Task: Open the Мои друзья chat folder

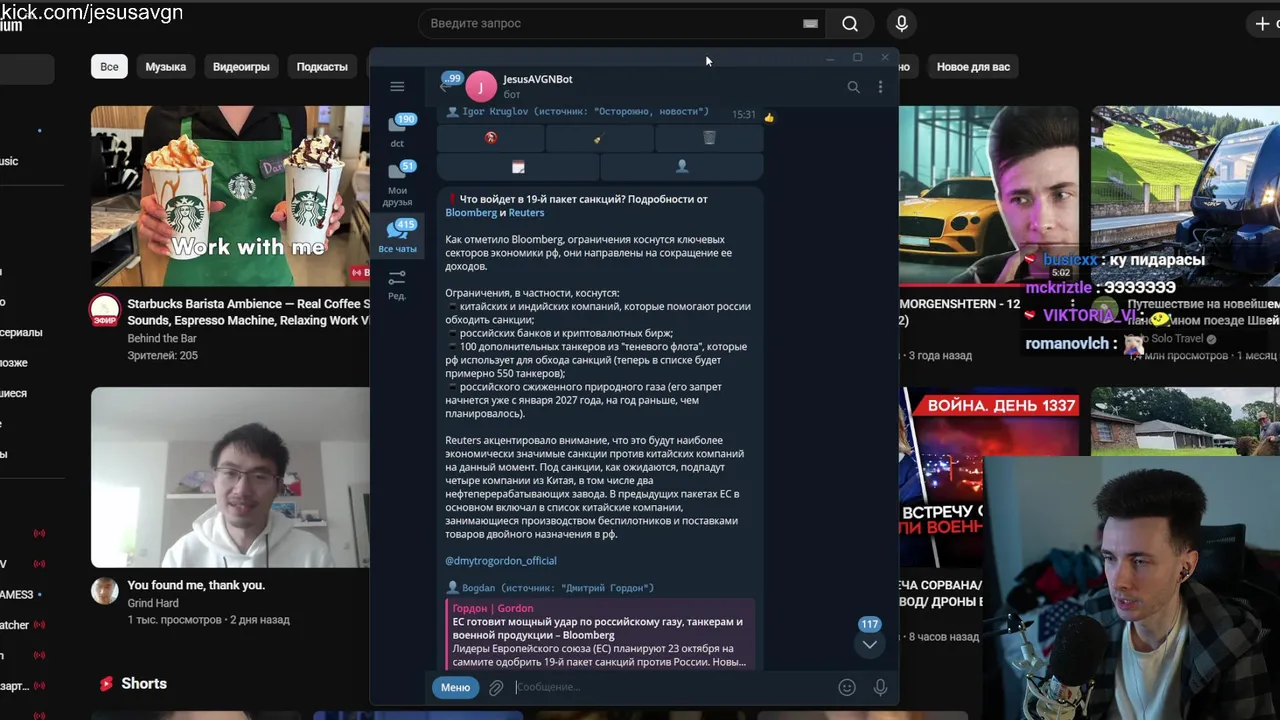Action: (x=397, y=183)
